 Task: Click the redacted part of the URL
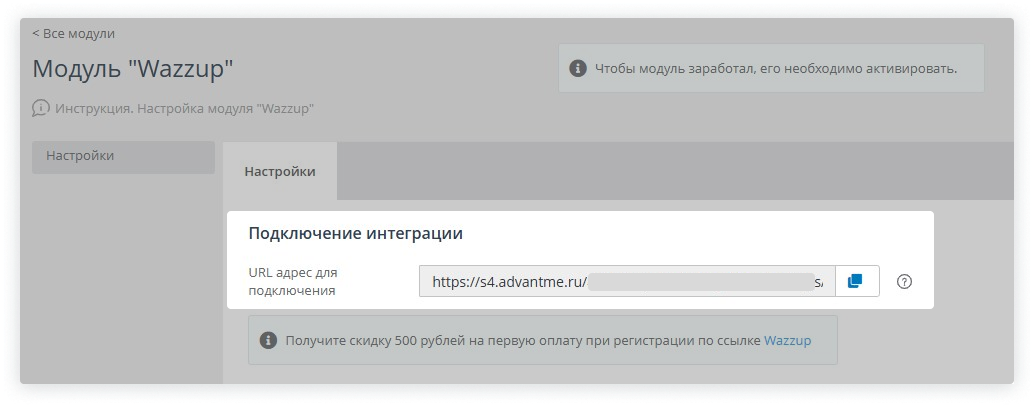[x=700, y=282]
